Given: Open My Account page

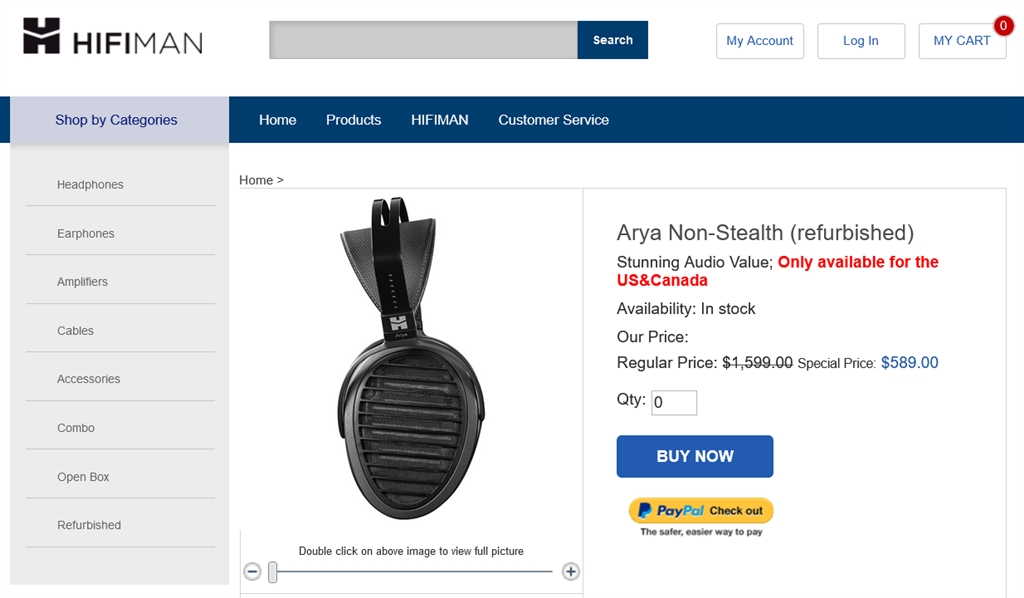Looking at the screenshot, I should click(x=759, y=41).
